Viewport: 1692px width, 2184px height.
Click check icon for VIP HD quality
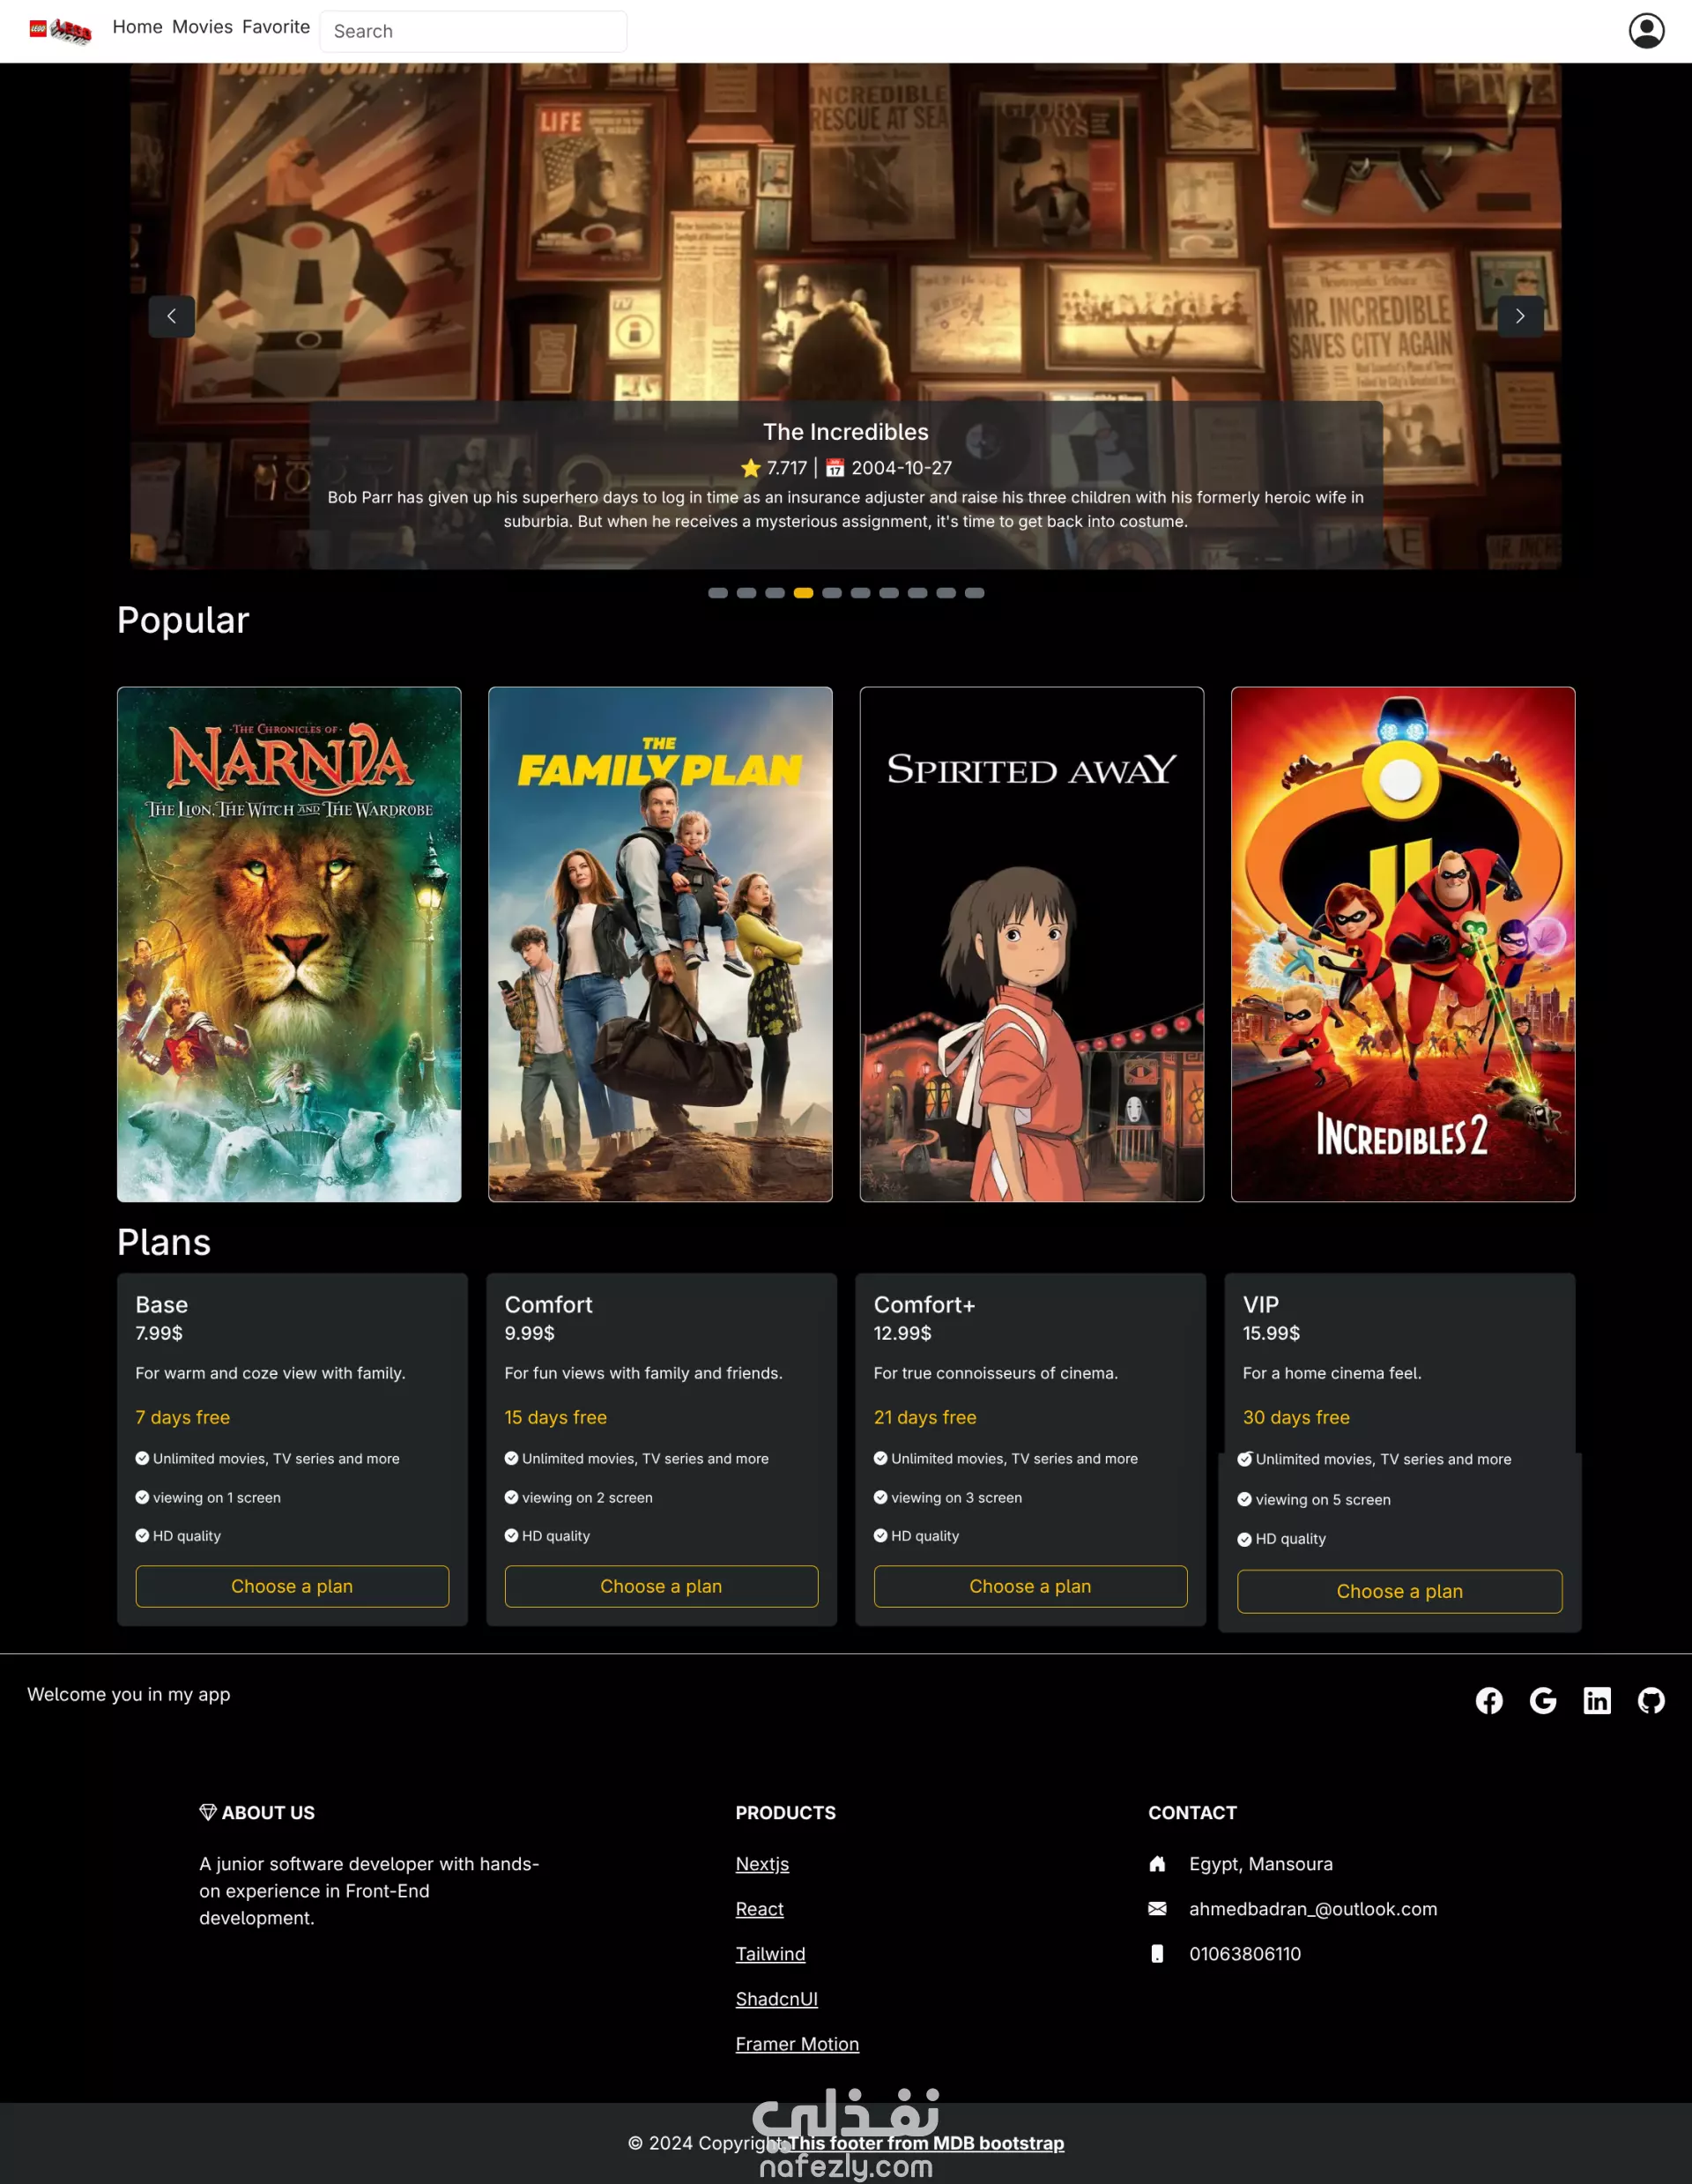(x=1244, y=1539)
